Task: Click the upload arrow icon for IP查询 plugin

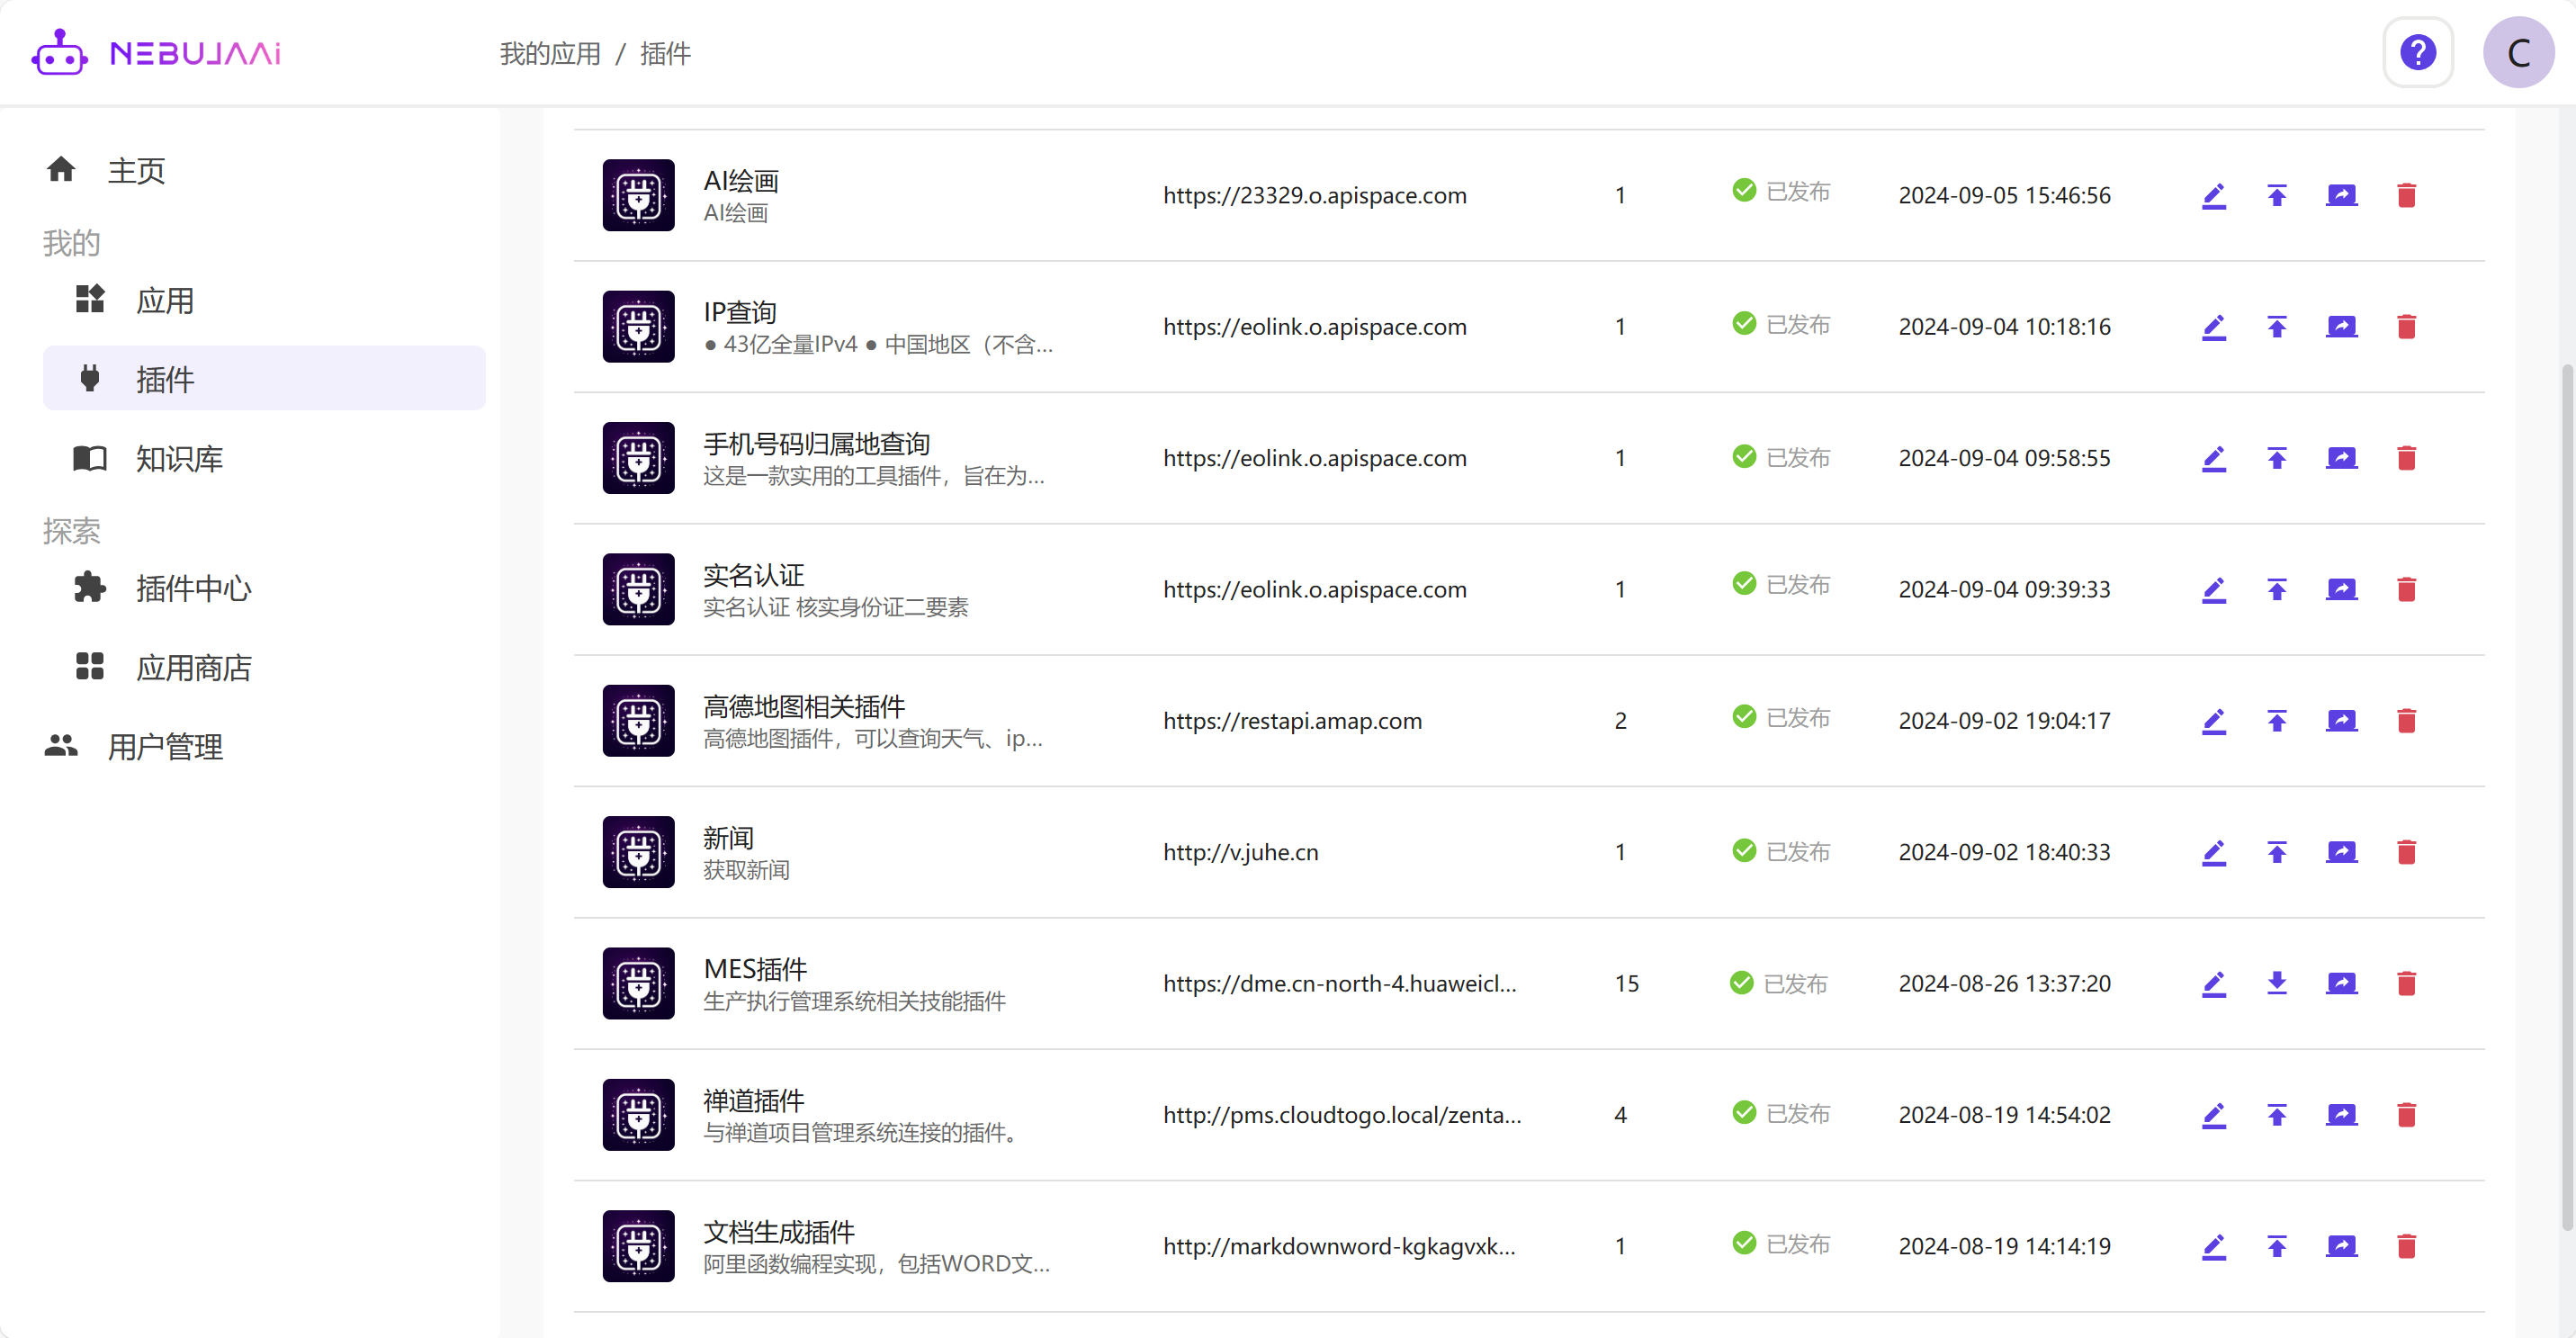Action: (2276, 327)
